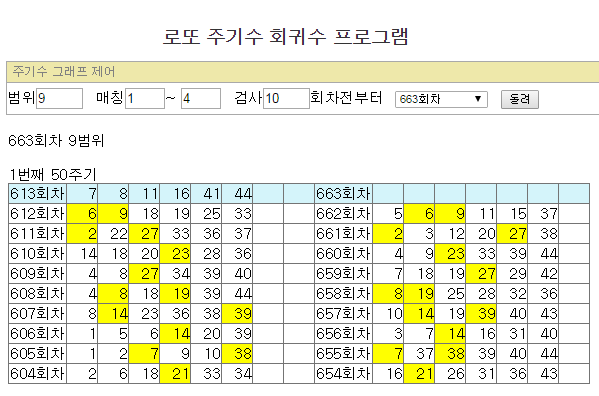Click highlighted 21 in the 654회차 row
The image size is (599, 396).
(x=419, y=373)
